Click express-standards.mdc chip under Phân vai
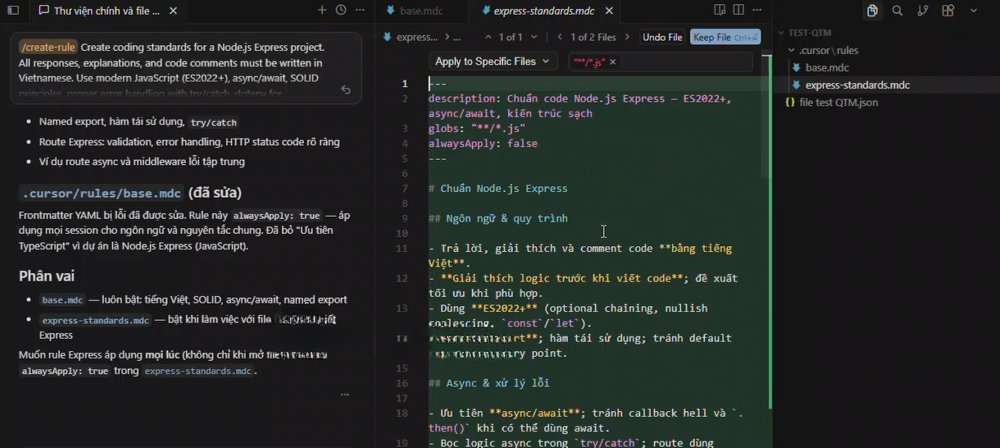 click(x=96, y=320)
